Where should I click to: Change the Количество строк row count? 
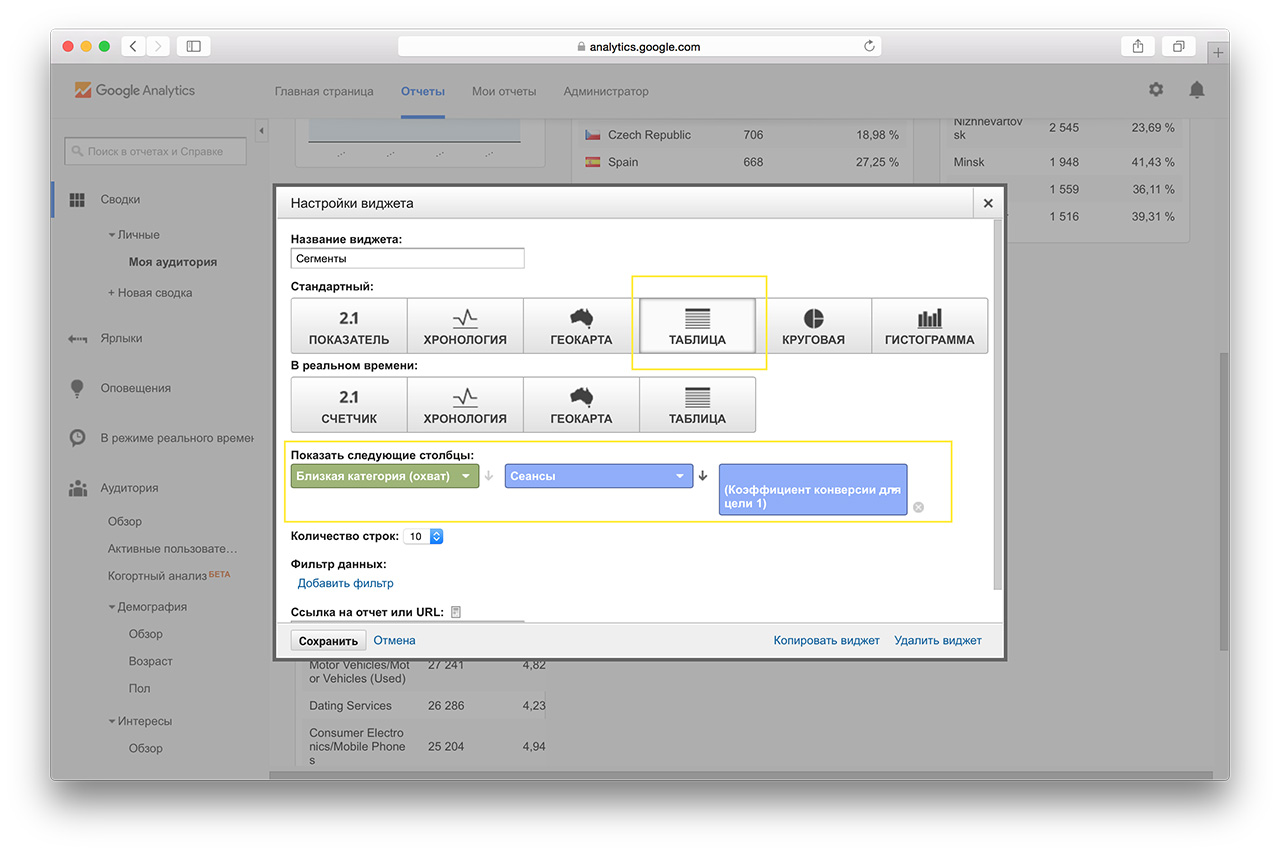[x=424, y=537]
